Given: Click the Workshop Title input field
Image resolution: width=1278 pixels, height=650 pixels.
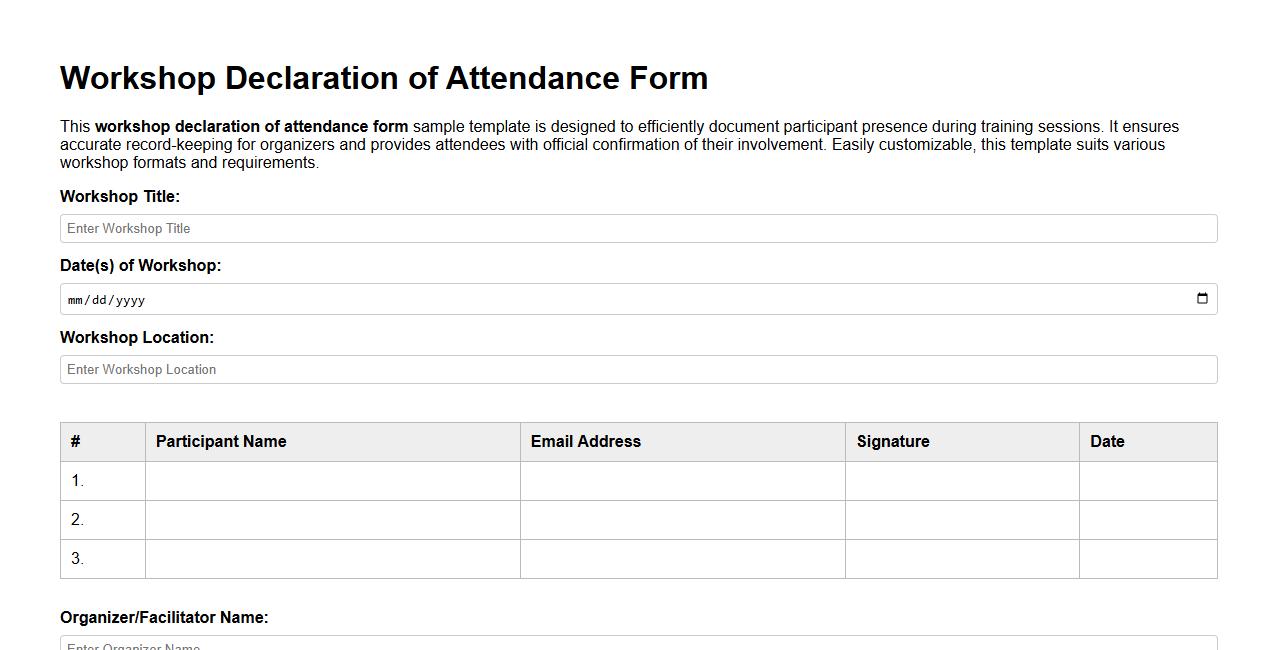Looking at the screenshot, I should pyautogui.click(x=639, y=228).
